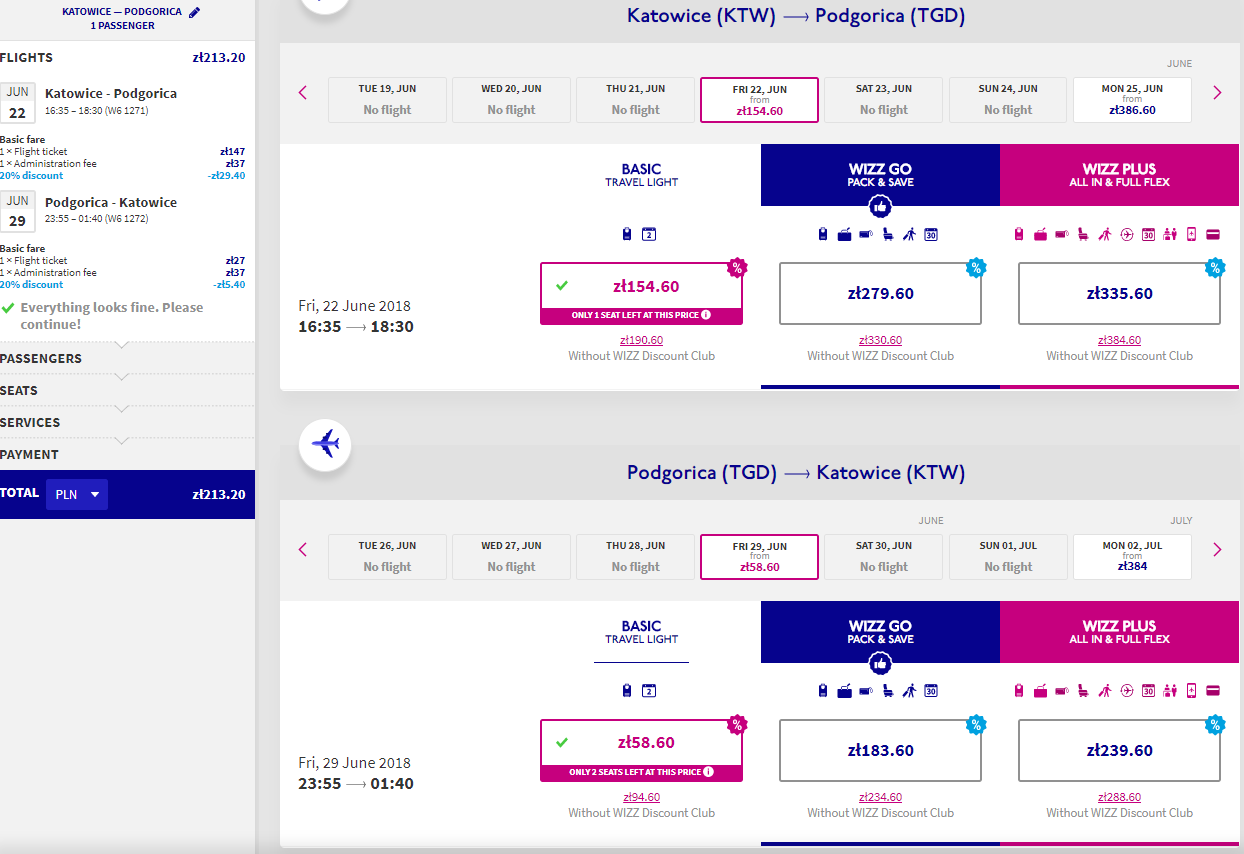The height and width of the screenshot is (854, 1244).
Task: Select return date Sat 30, Jun
Action: click(884, 557)
